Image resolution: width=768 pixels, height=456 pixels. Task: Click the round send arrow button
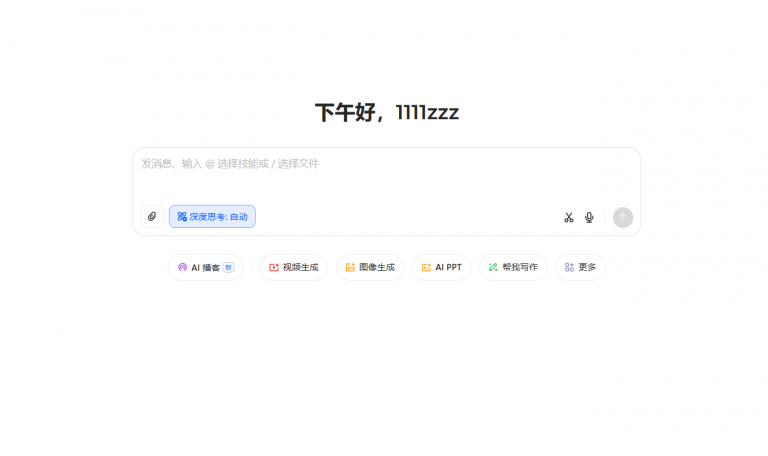[x=623, y=217]
